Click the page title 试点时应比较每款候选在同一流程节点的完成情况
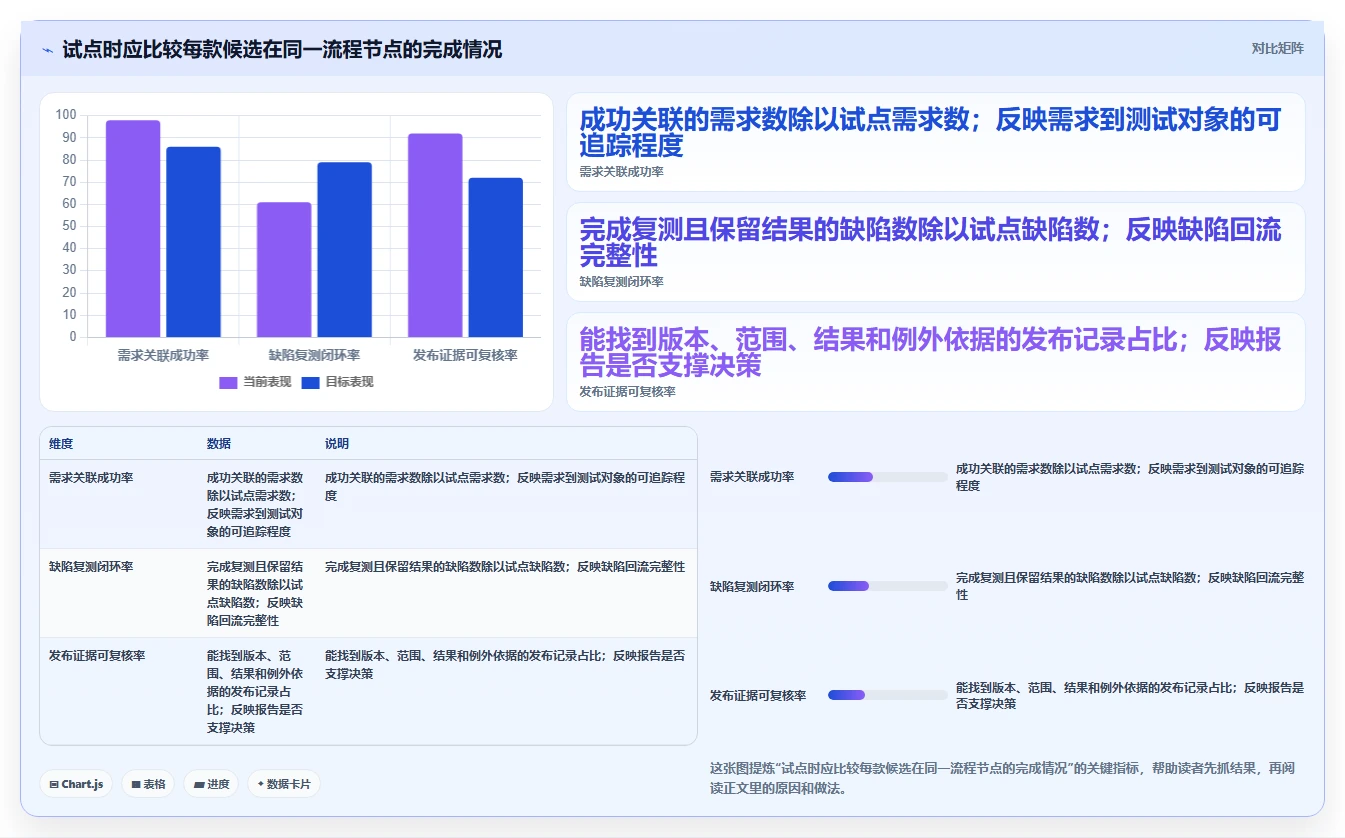 click(282, 49)
